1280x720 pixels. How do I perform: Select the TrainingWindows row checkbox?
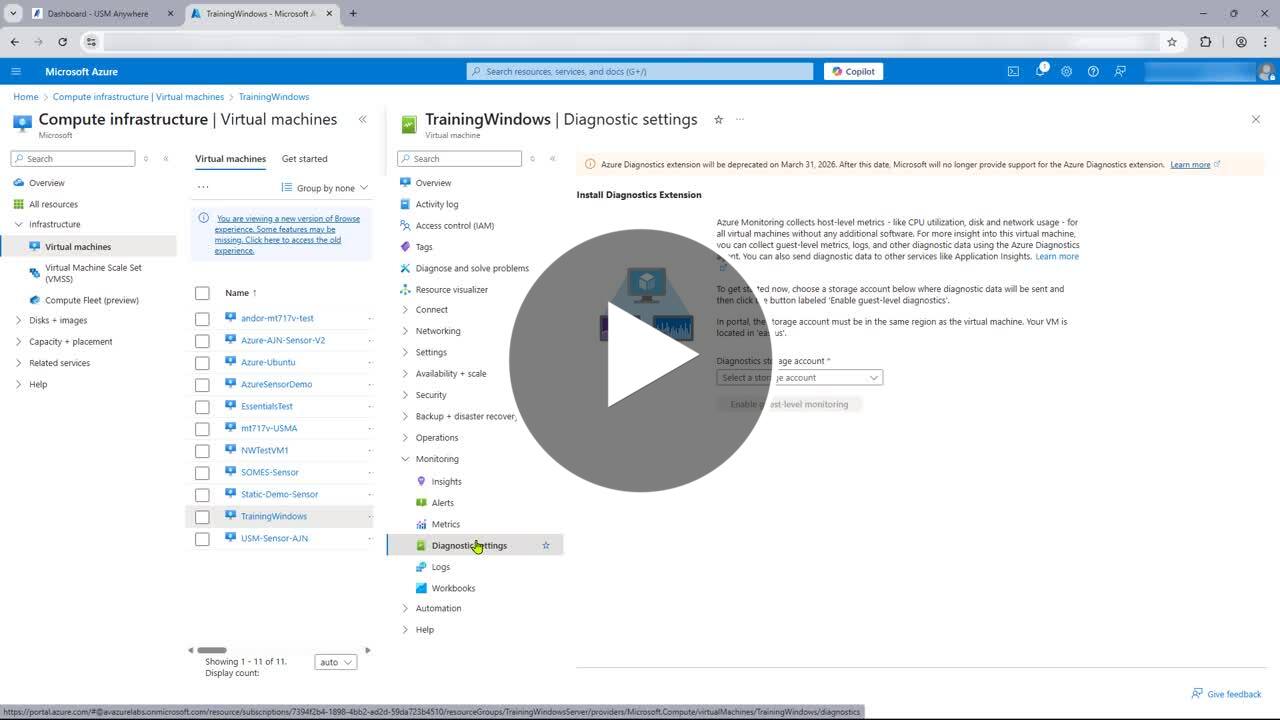point(202,517)
